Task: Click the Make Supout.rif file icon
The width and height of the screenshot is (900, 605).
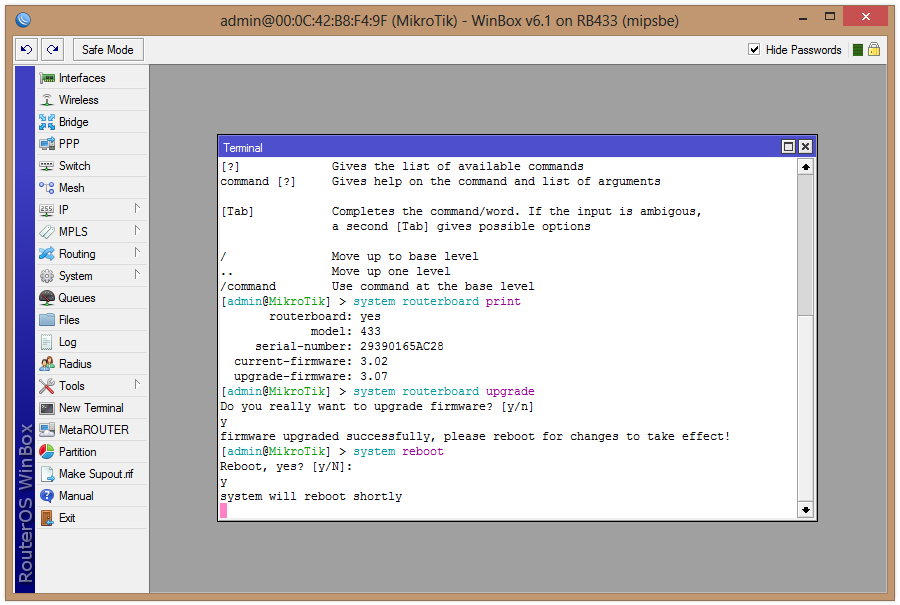Action: [x=48, y=474]
